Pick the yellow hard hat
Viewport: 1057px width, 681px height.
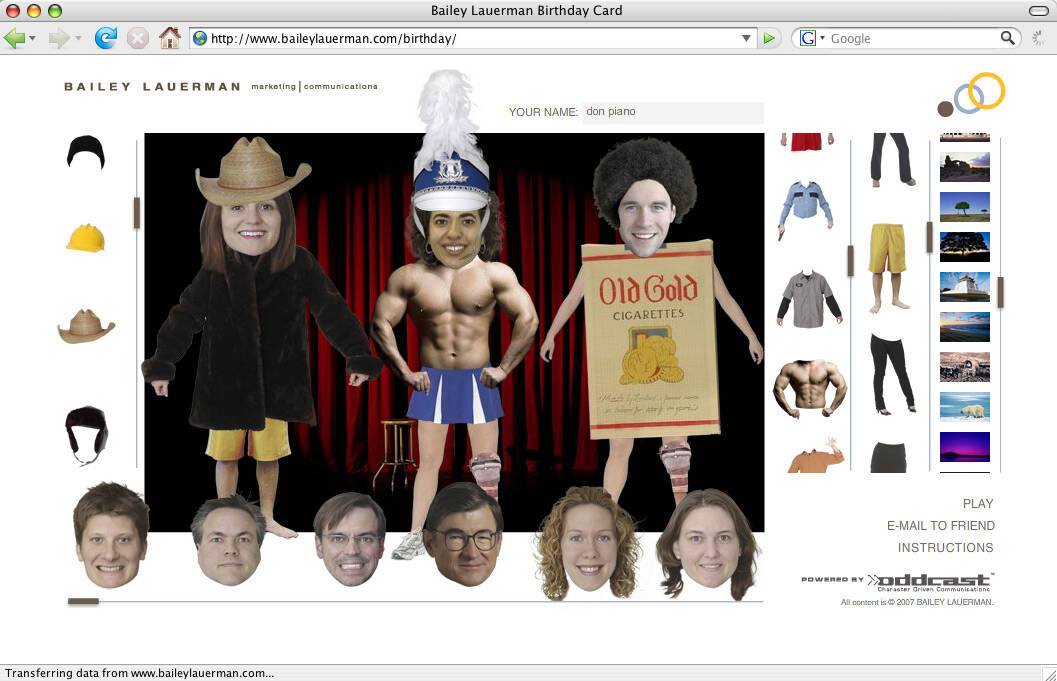[x=86, y=238]
